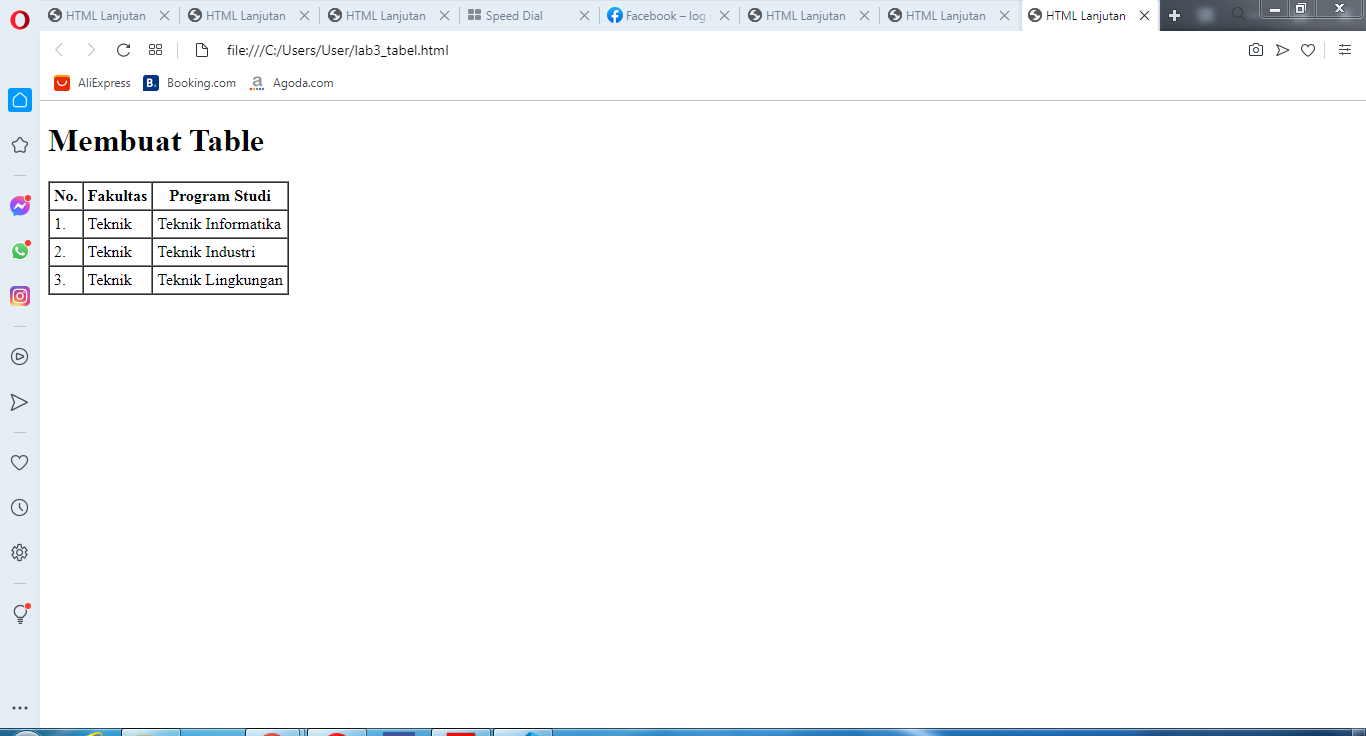Image resolution: width=1366 pixels, height=736 pixels.
Task: Open Easy Setup via the sliders icon
Action: pyautogui.click(x=1345, y=49)
